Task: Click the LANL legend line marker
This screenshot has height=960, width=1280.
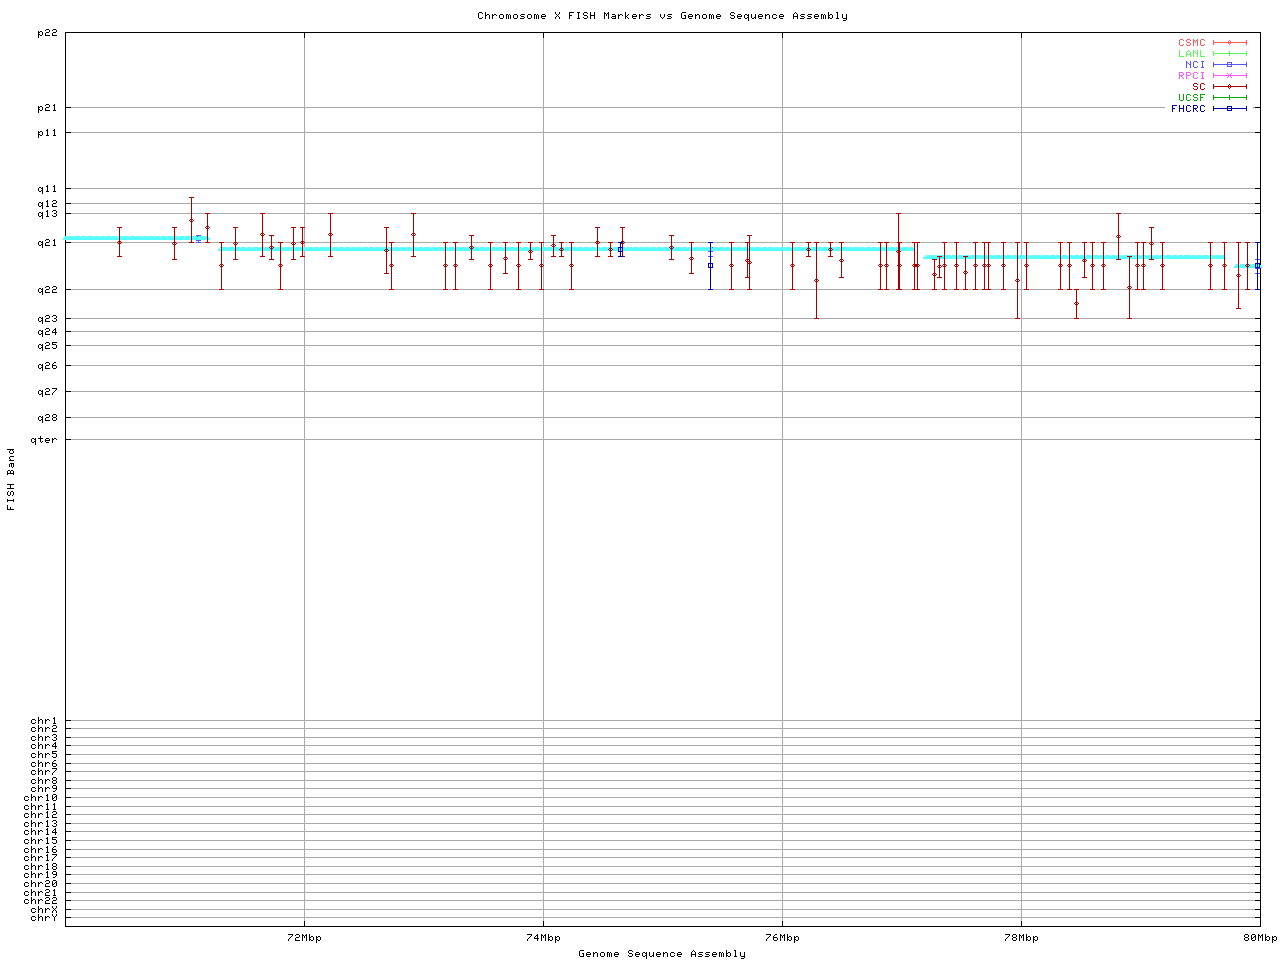Action: click(1229, 54)
